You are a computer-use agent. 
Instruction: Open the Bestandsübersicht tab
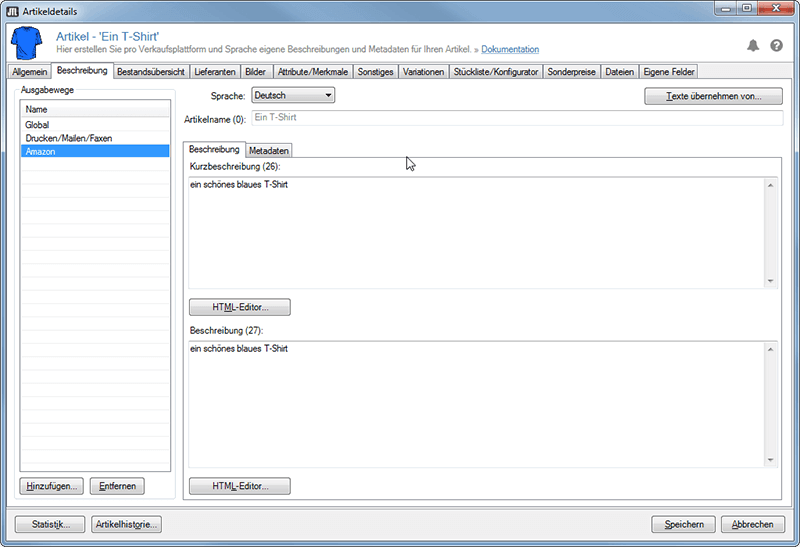point(147,72)
